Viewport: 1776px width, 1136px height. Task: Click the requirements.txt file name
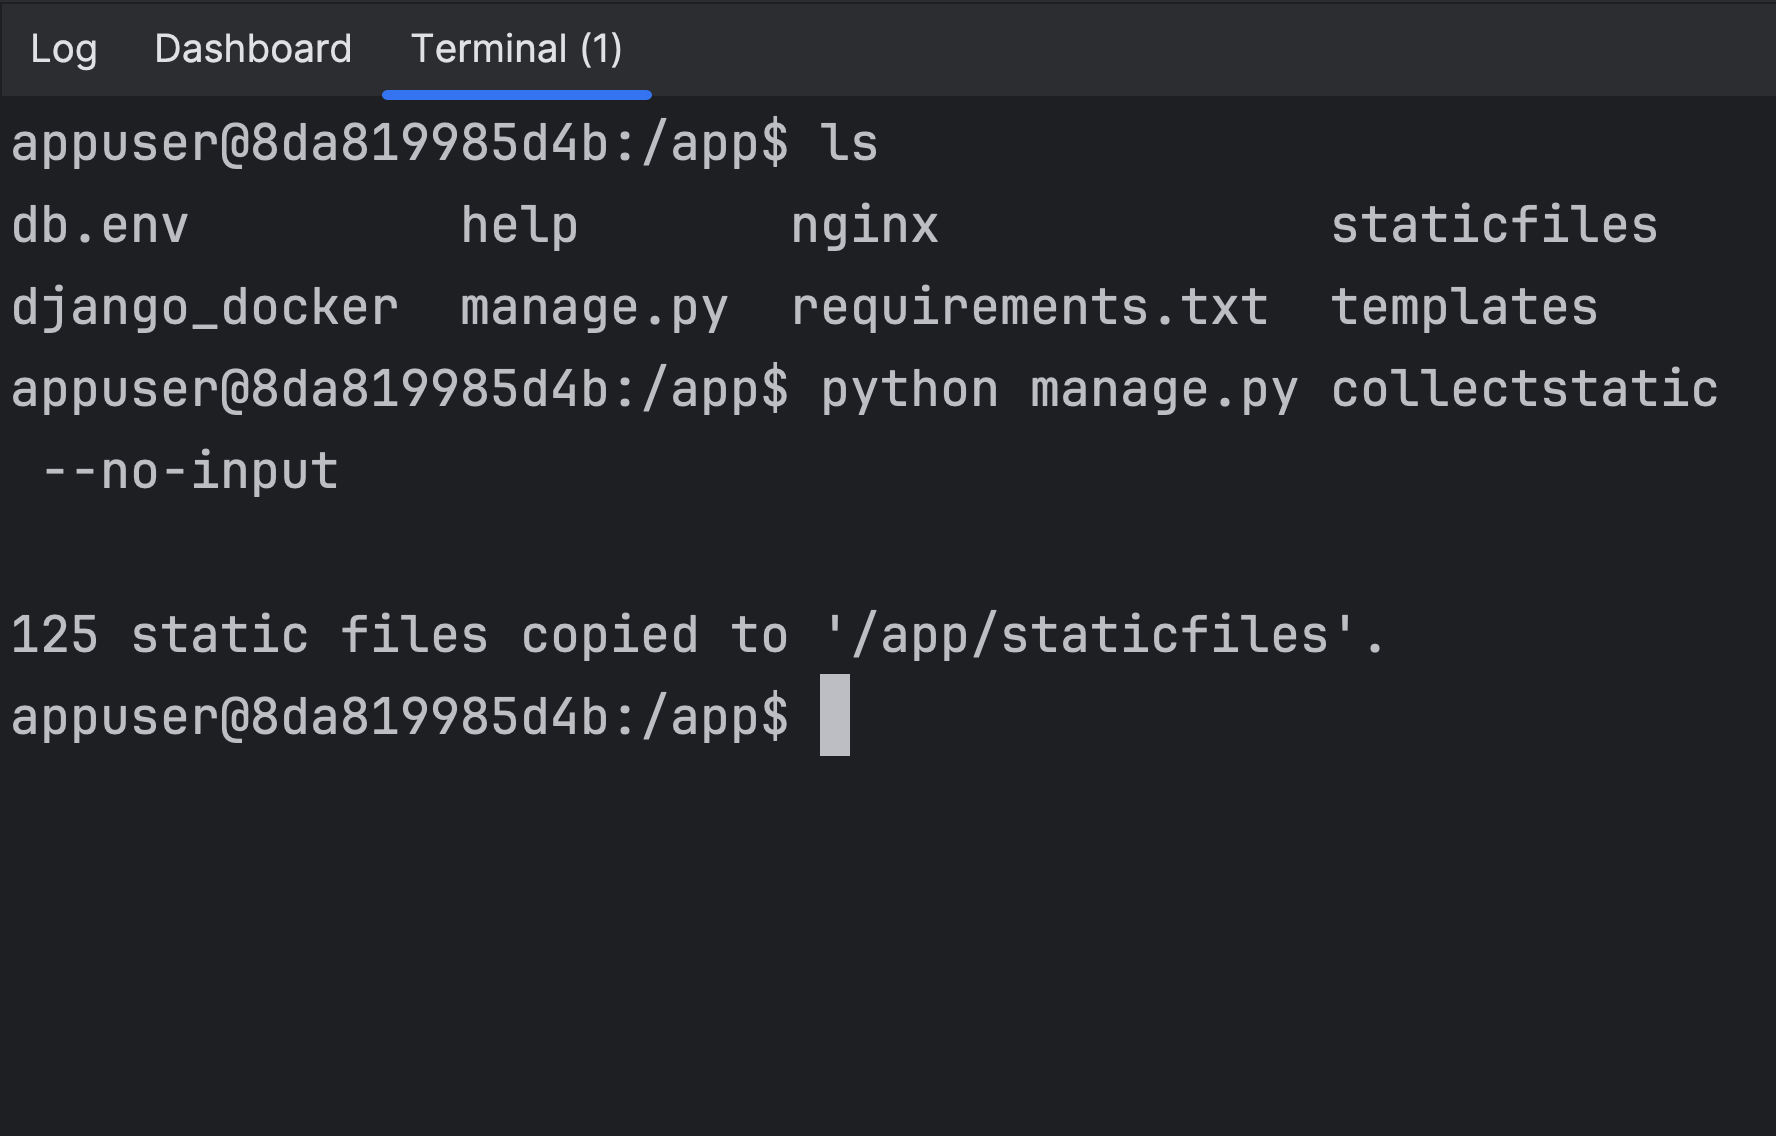pos(1029,308)
